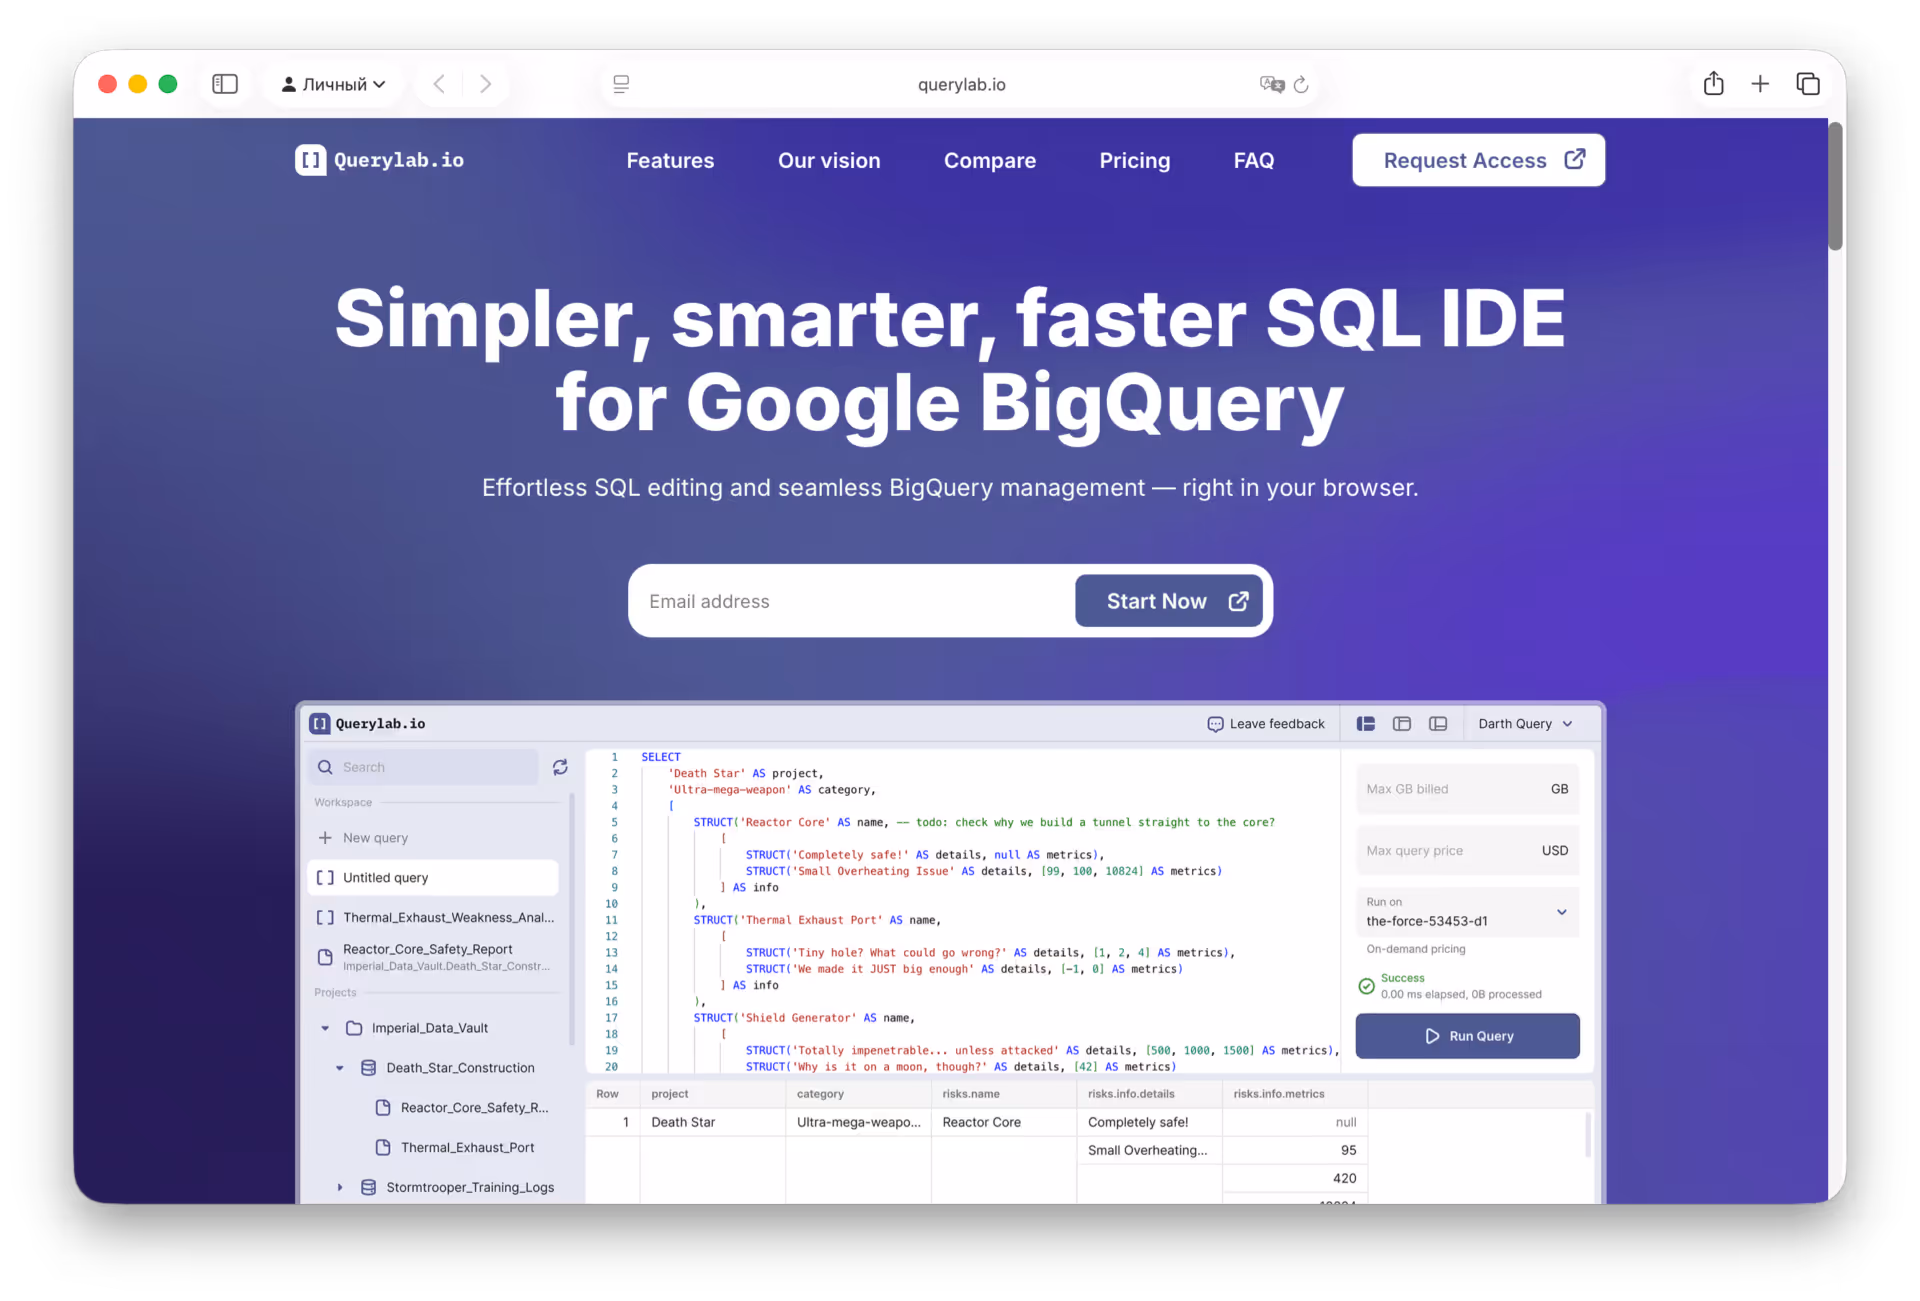Click the Leave feedback chat icon

click(1215, 724)
